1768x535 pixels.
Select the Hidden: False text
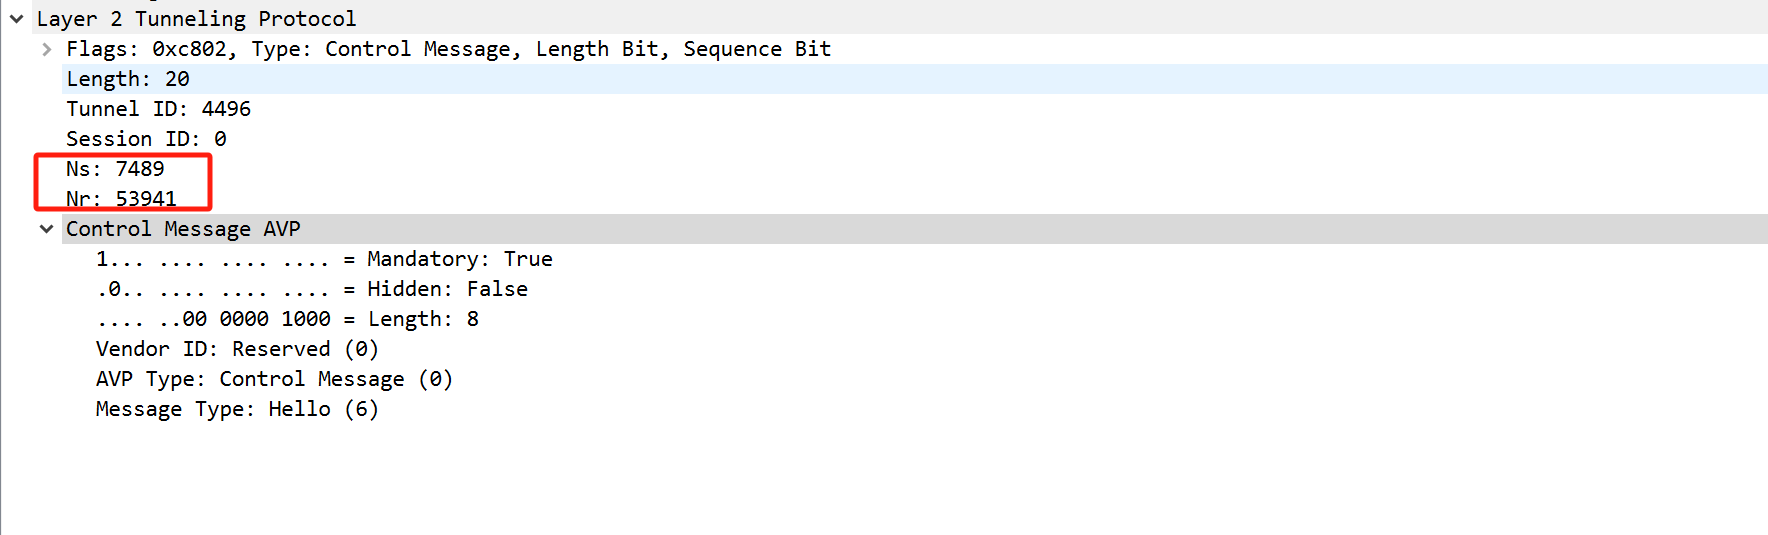pos(447,289)
